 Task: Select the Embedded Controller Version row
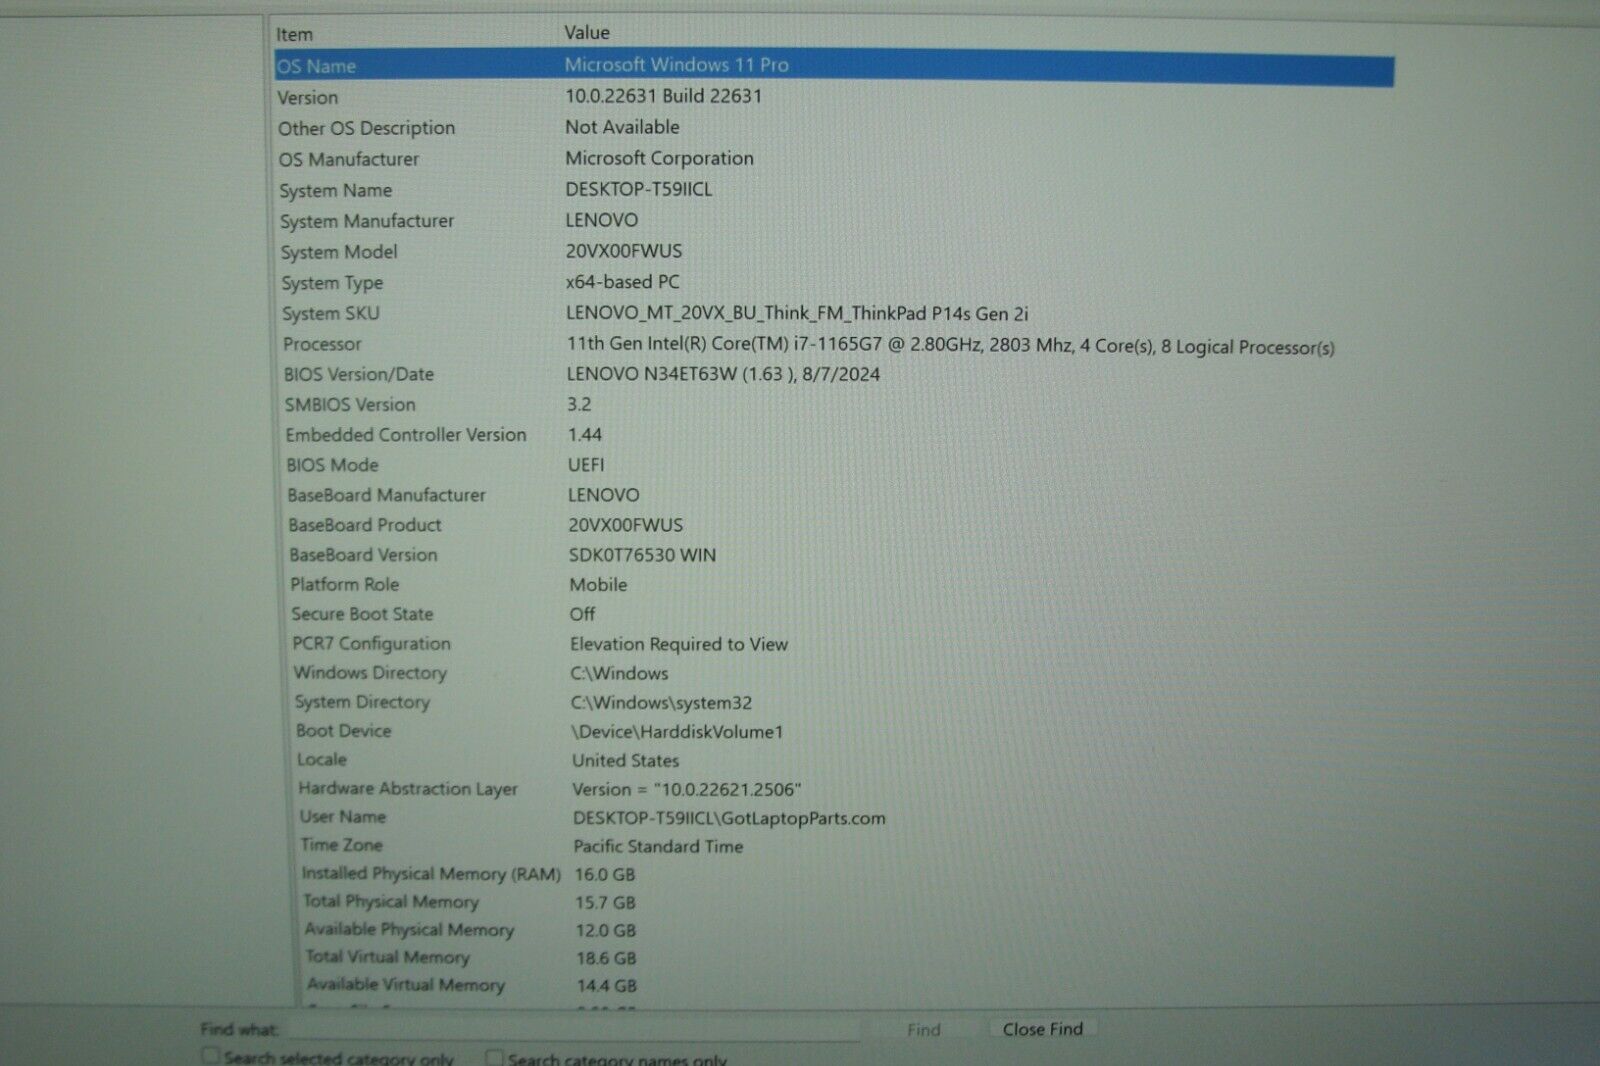(x=834, y=435)
